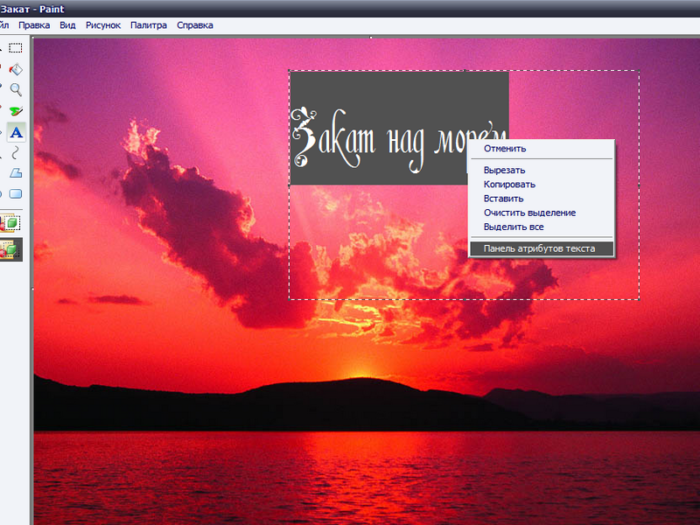Screen dimensions: 700x525
Task: Expand the Справка menu
Action: click(194, 24)
